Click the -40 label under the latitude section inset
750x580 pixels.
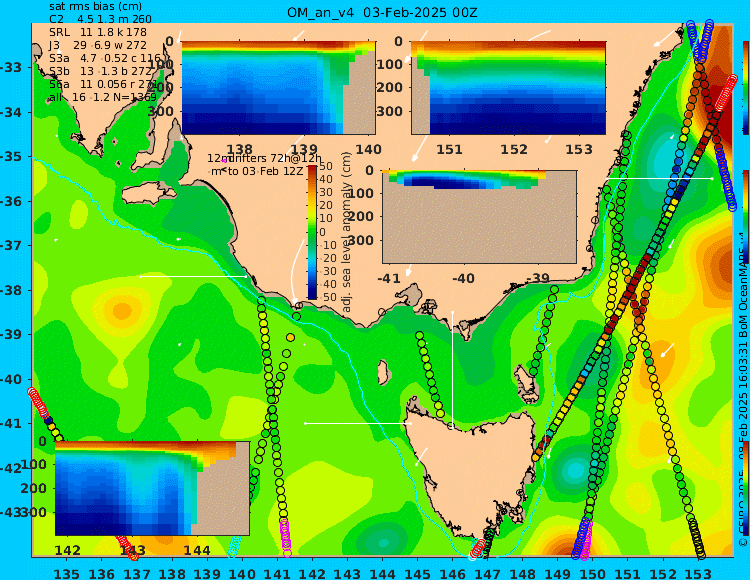point(463,278)
